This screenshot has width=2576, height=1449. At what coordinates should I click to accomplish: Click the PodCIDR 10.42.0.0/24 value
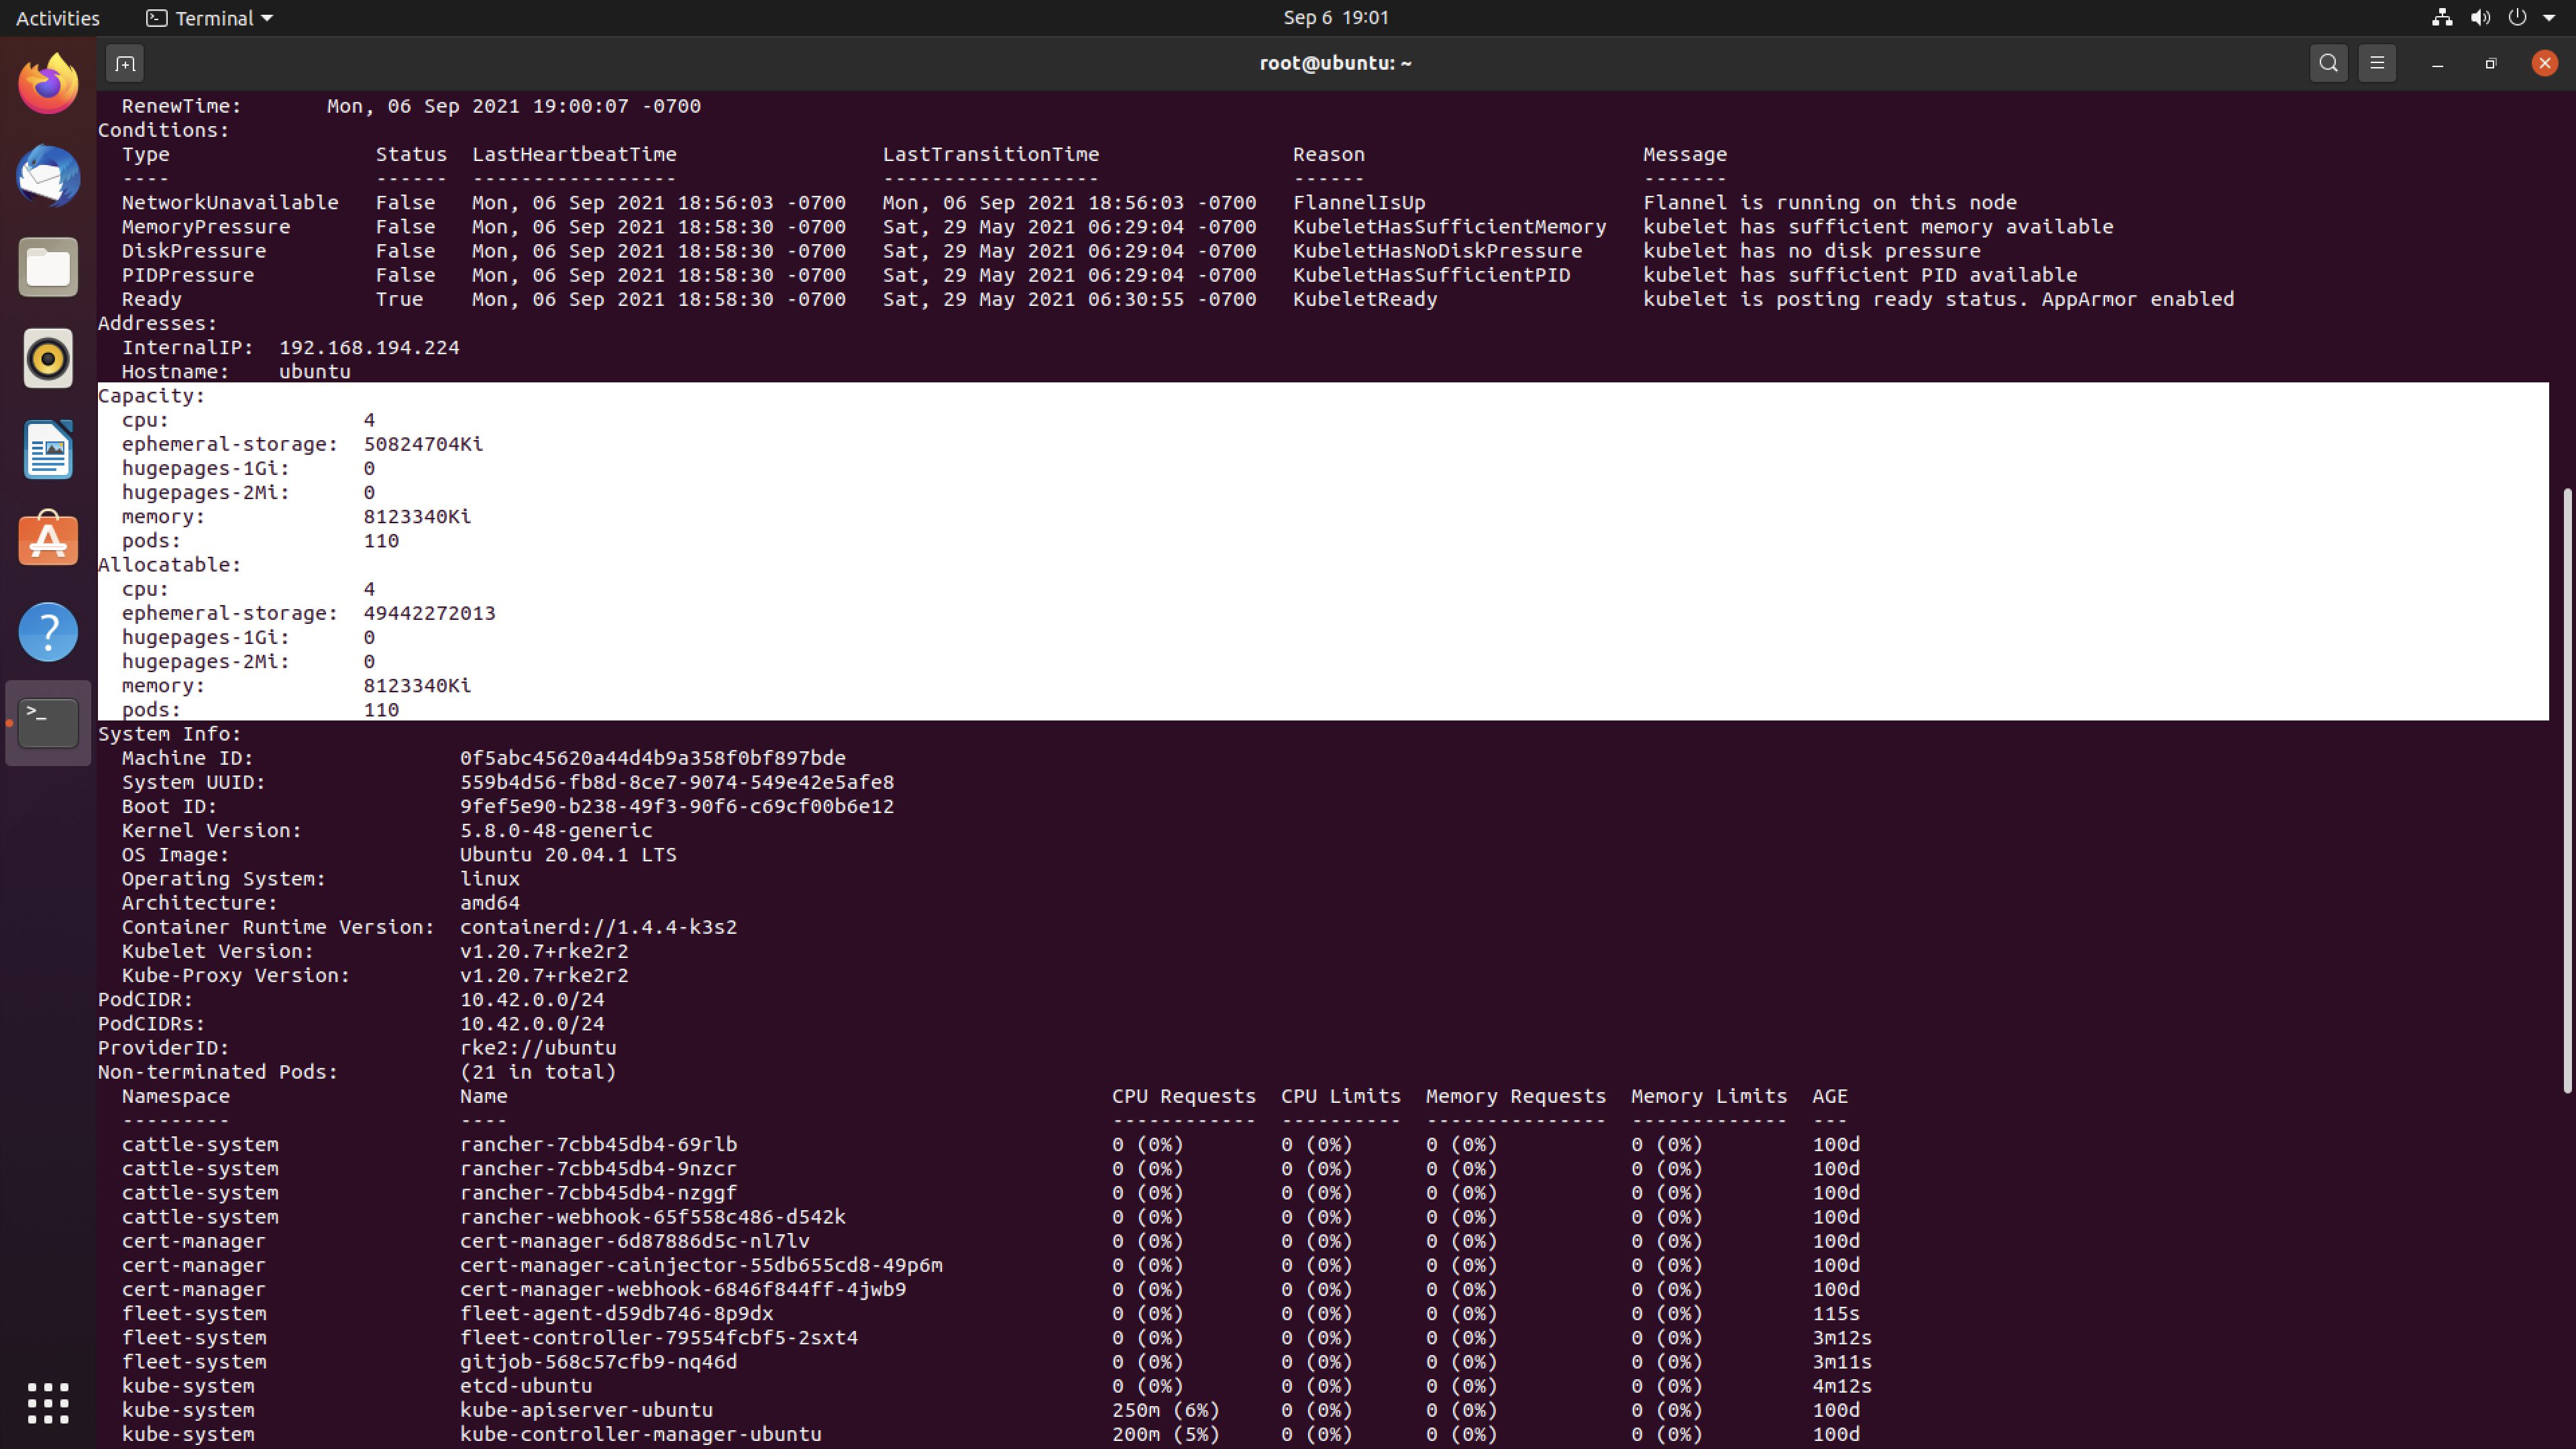532,999
